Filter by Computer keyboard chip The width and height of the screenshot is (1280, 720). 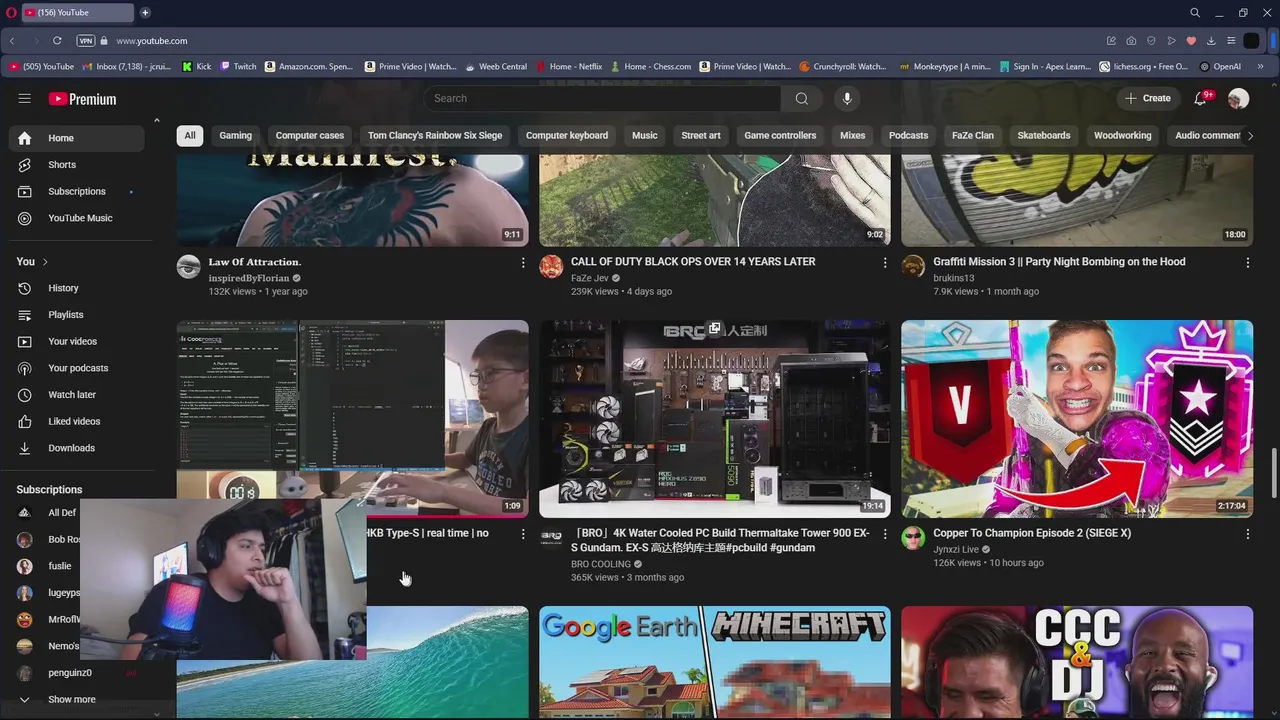click(567, 135)
